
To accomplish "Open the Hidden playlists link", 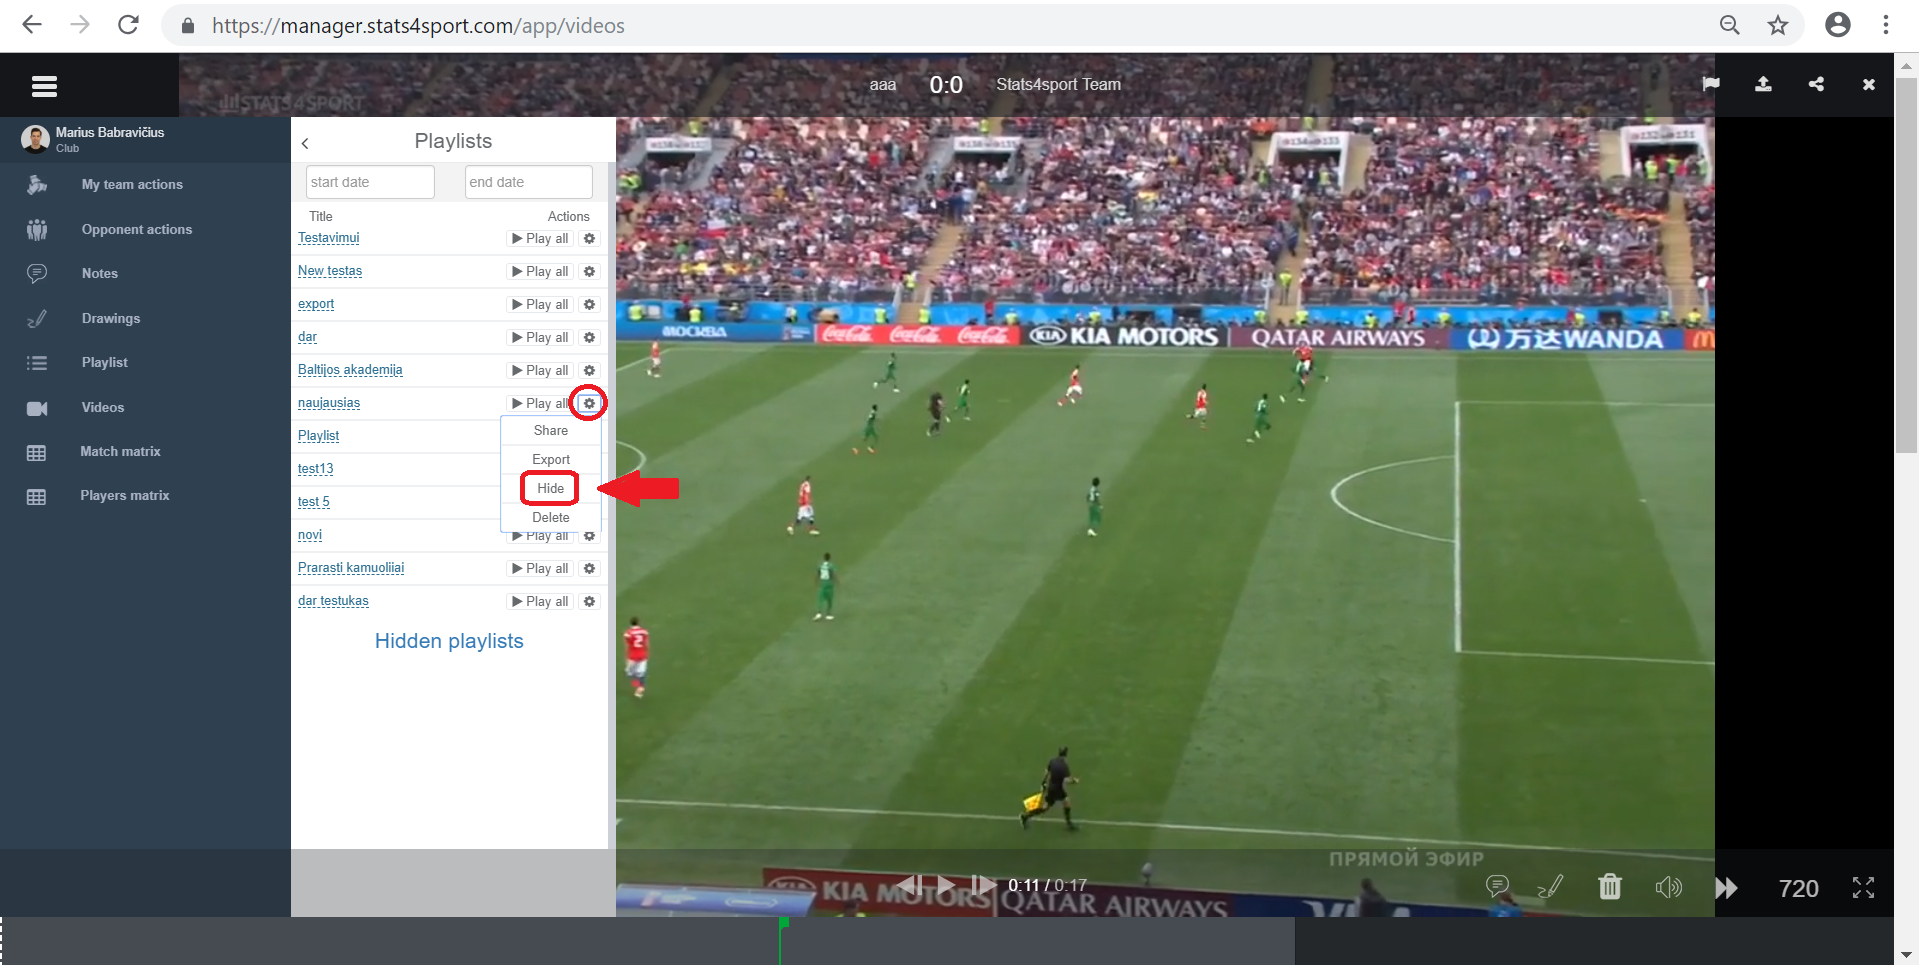I will [x=449, y=641].
